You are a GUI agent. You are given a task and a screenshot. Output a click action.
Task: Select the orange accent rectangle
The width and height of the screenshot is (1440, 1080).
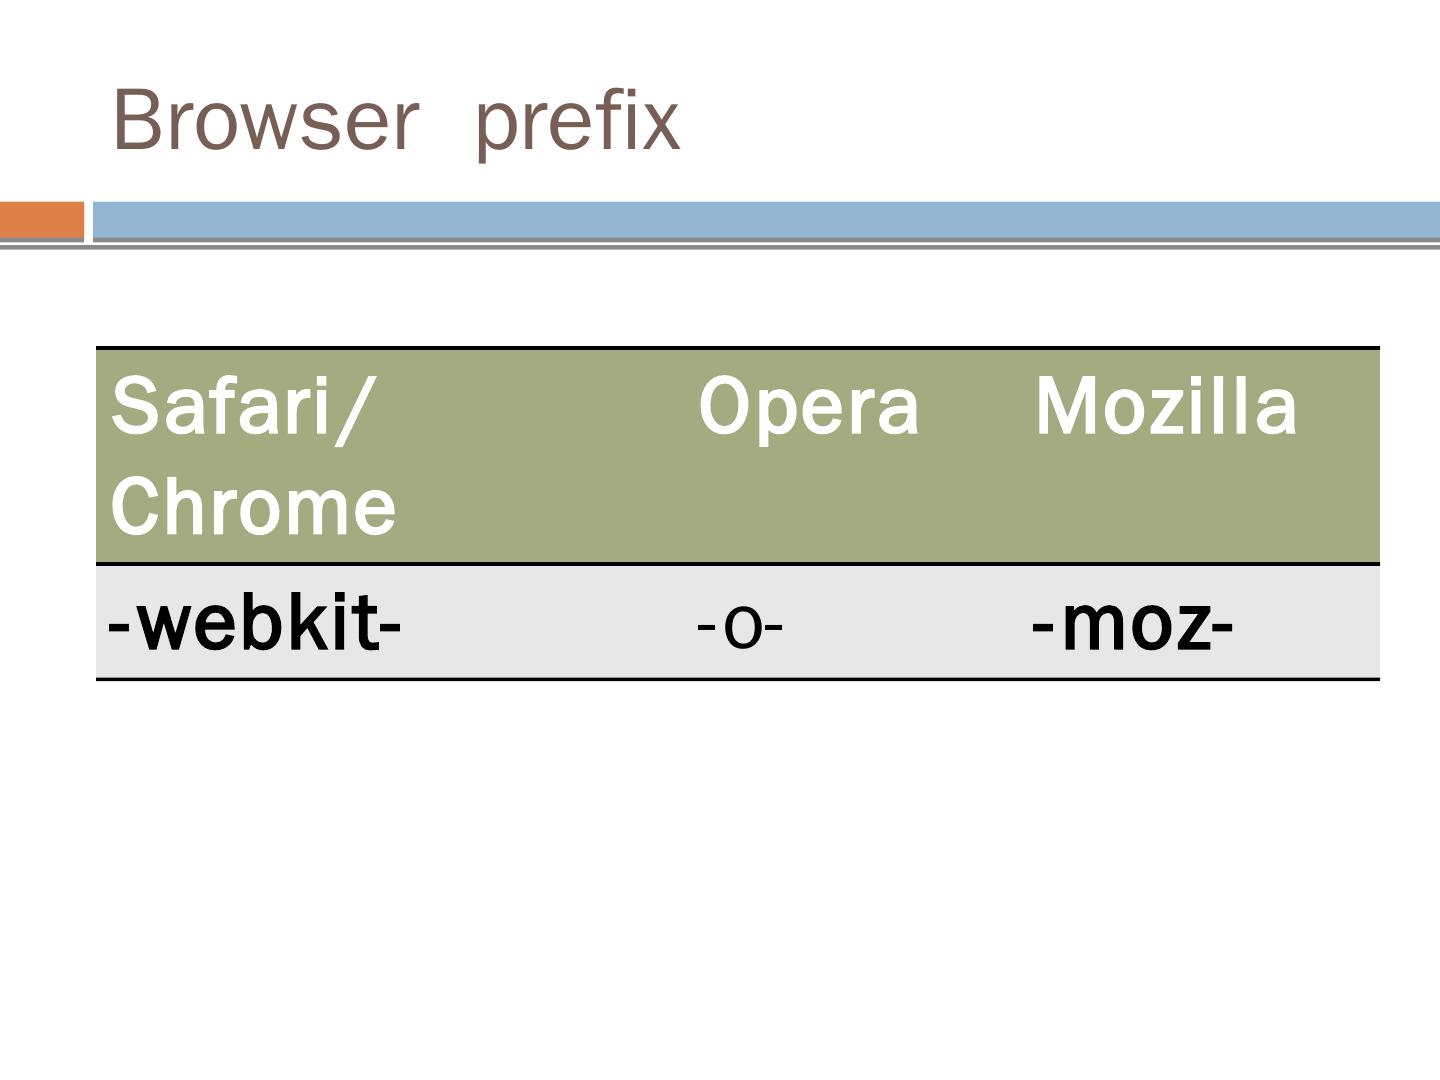(x=42, y=220)
